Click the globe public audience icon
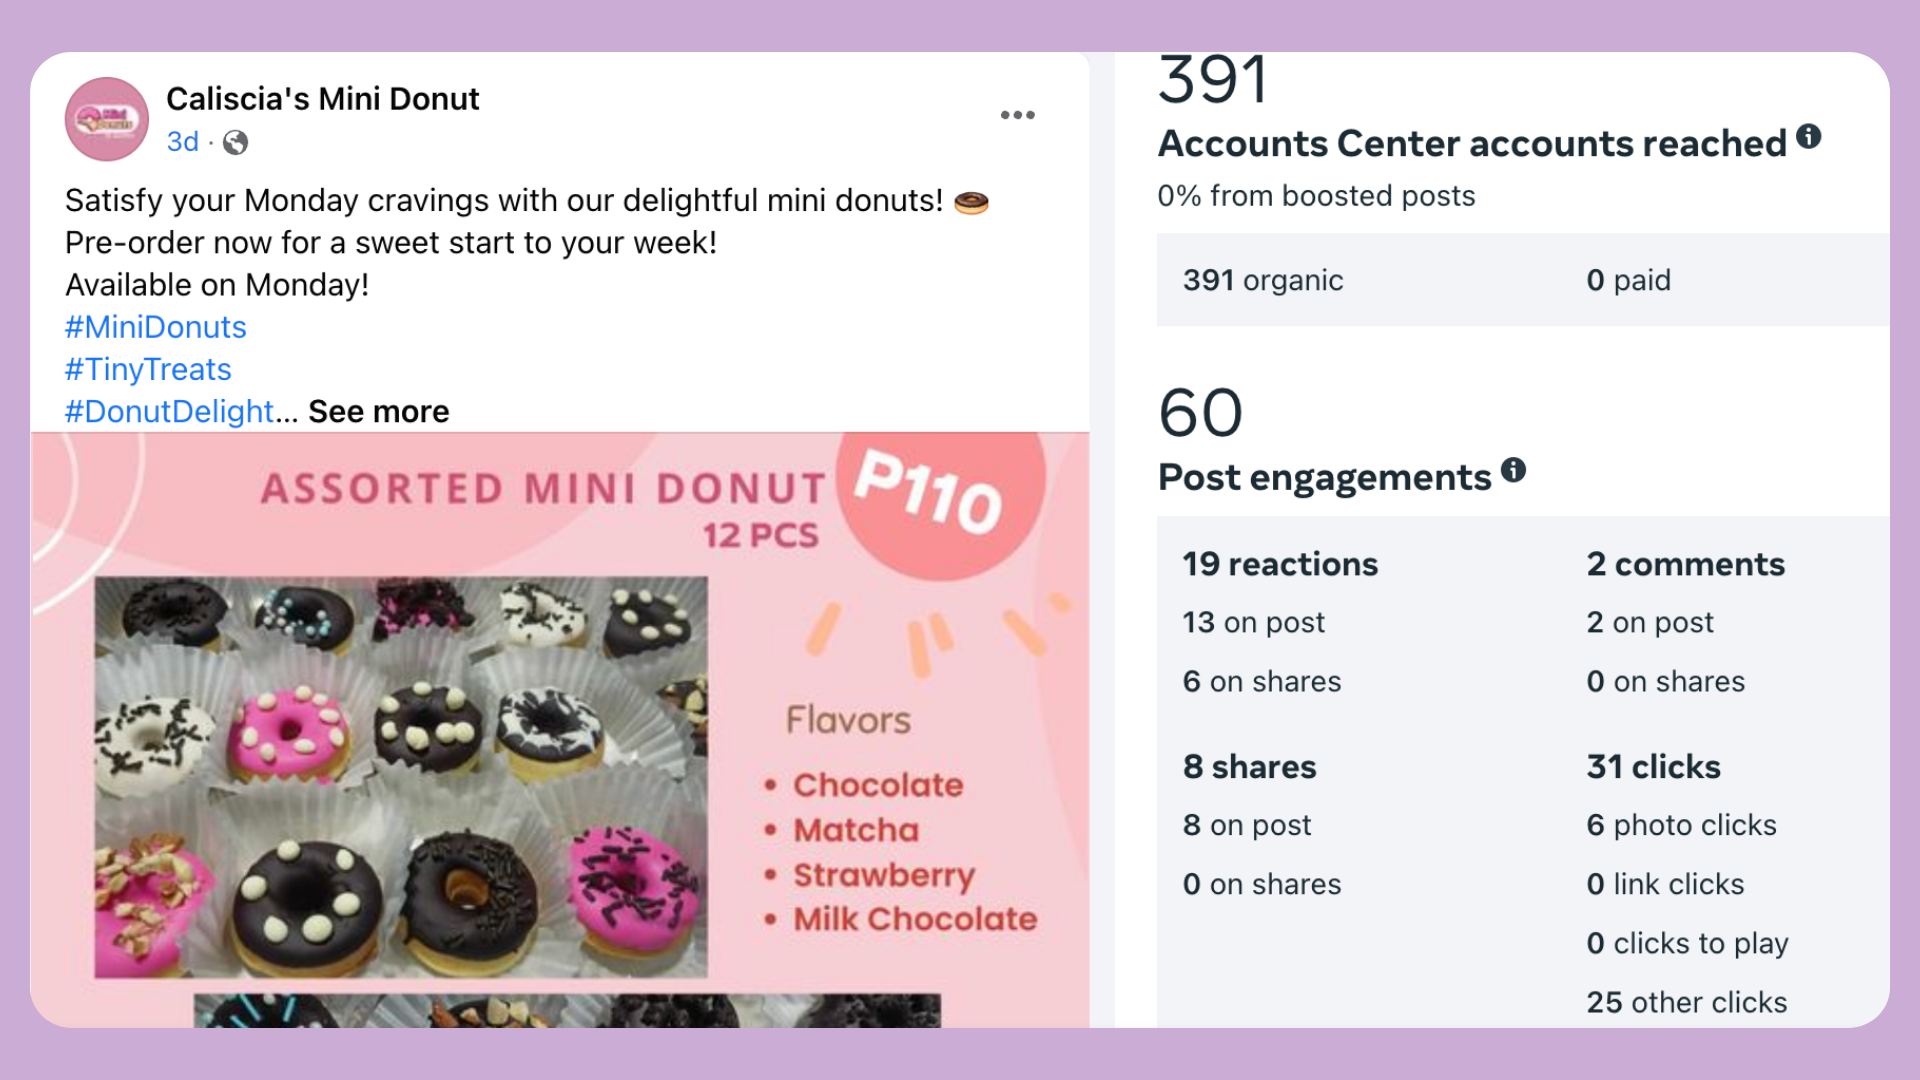Viewport: 1920px width, 1080px height. (x=235, y=143)
